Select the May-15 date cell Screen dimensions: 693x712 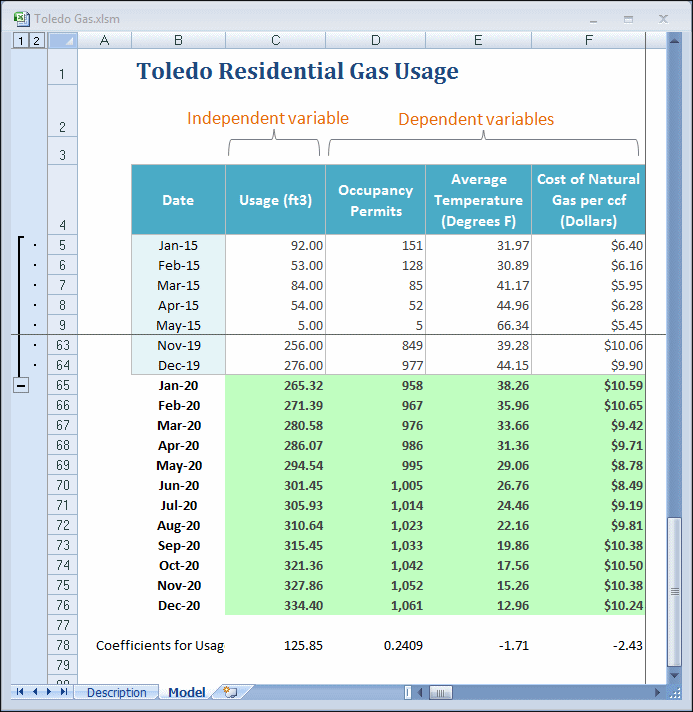click(178, 325)
